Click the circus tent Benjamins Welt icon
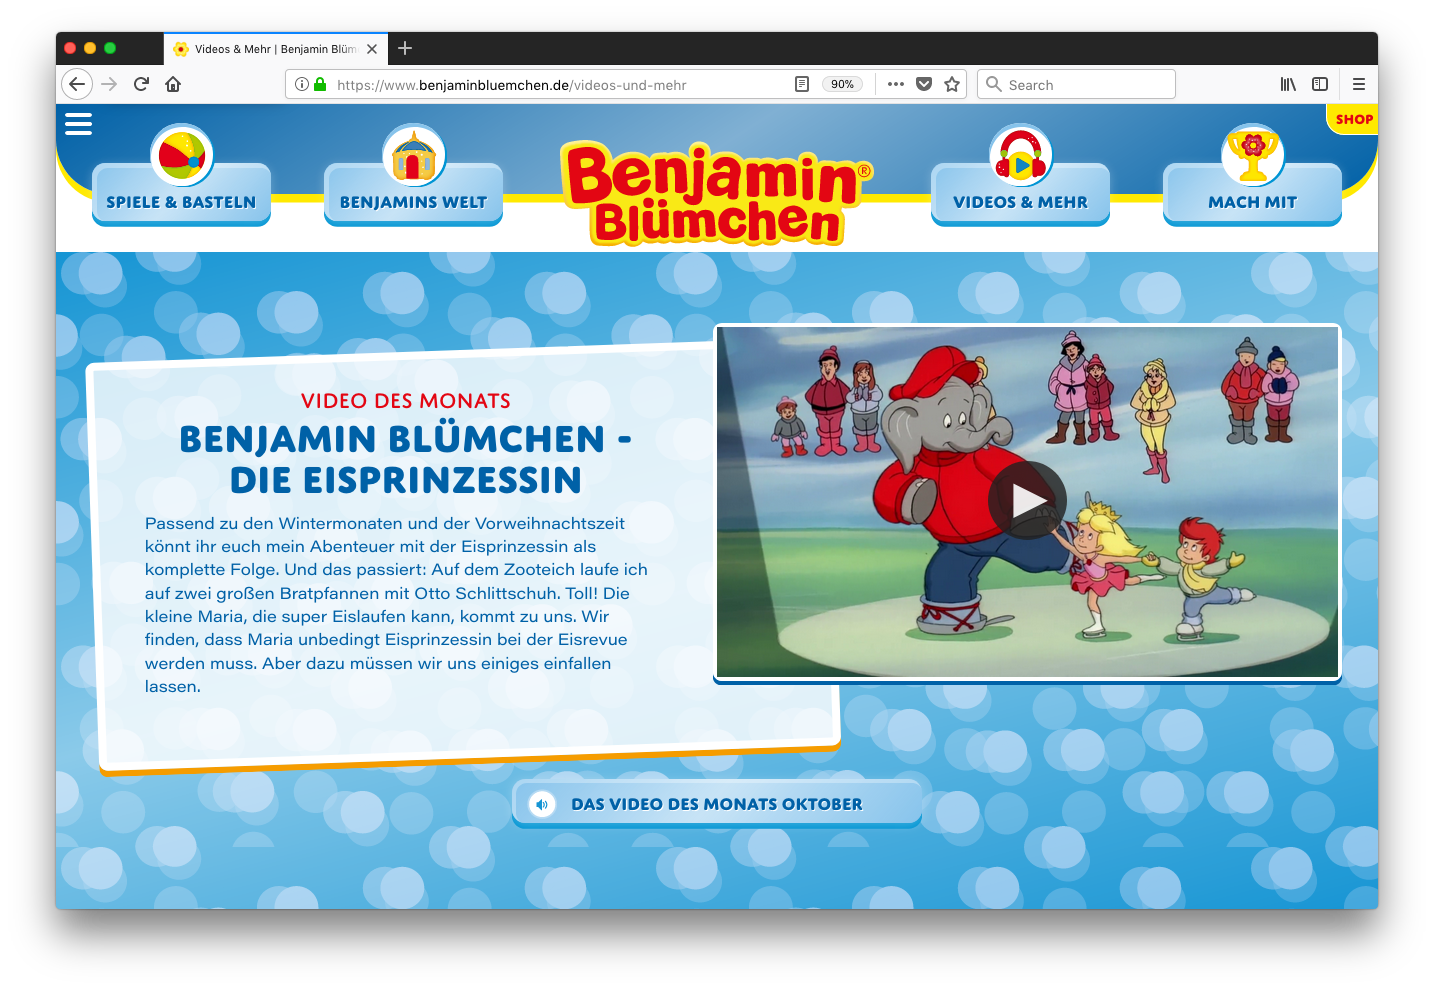The width and height of the screenshot is (1434, 989). [x=413, y=156]
